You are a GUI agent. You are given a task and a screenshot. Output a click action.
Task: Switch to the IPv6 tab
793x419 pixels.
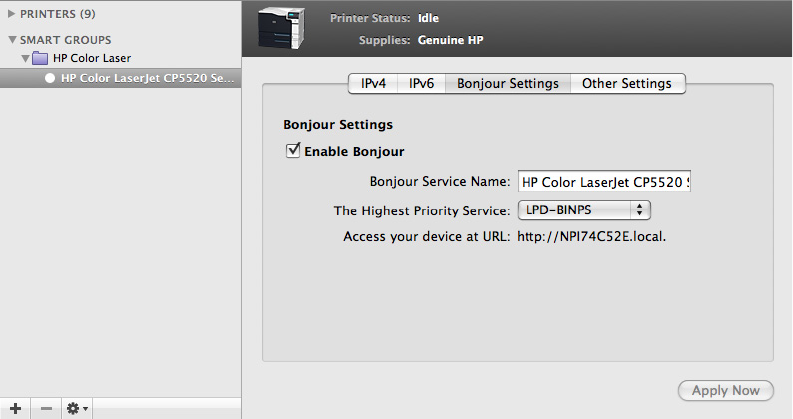421,83
